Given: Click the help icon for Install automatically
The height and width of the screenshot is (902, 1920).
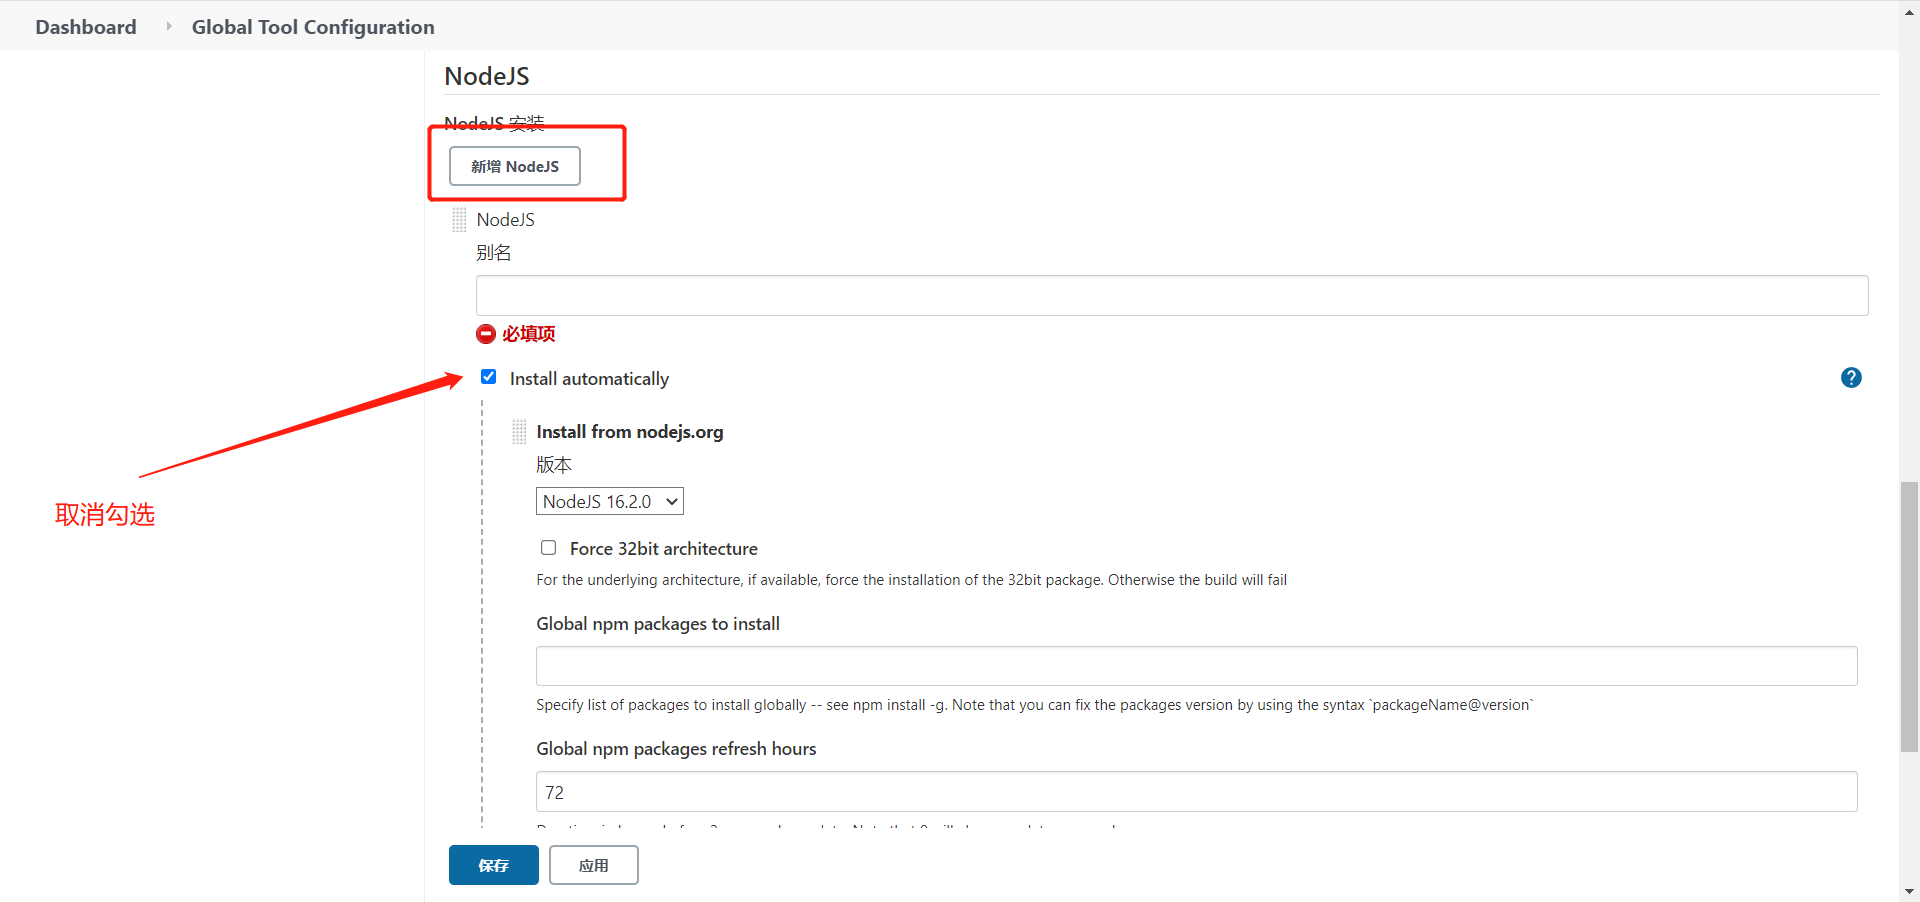Looking at the screenshot, I should pos(1851,378).
